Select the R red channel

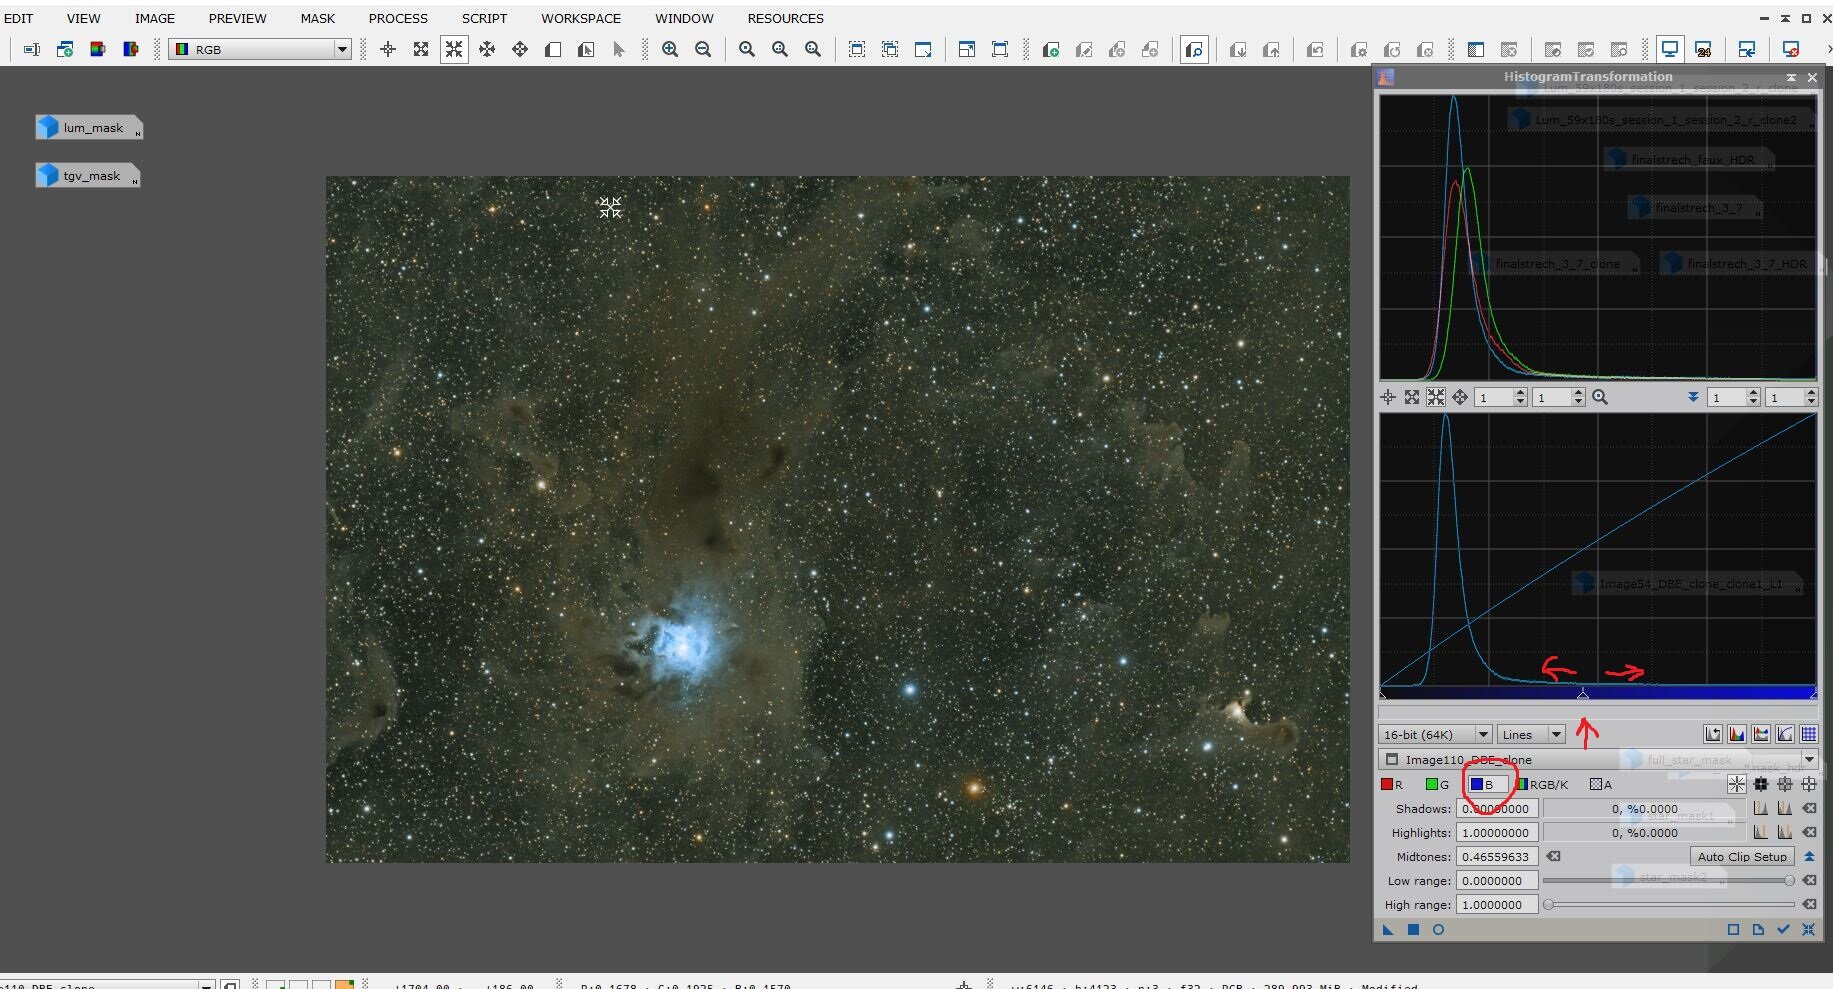(x=1392, y=784)
